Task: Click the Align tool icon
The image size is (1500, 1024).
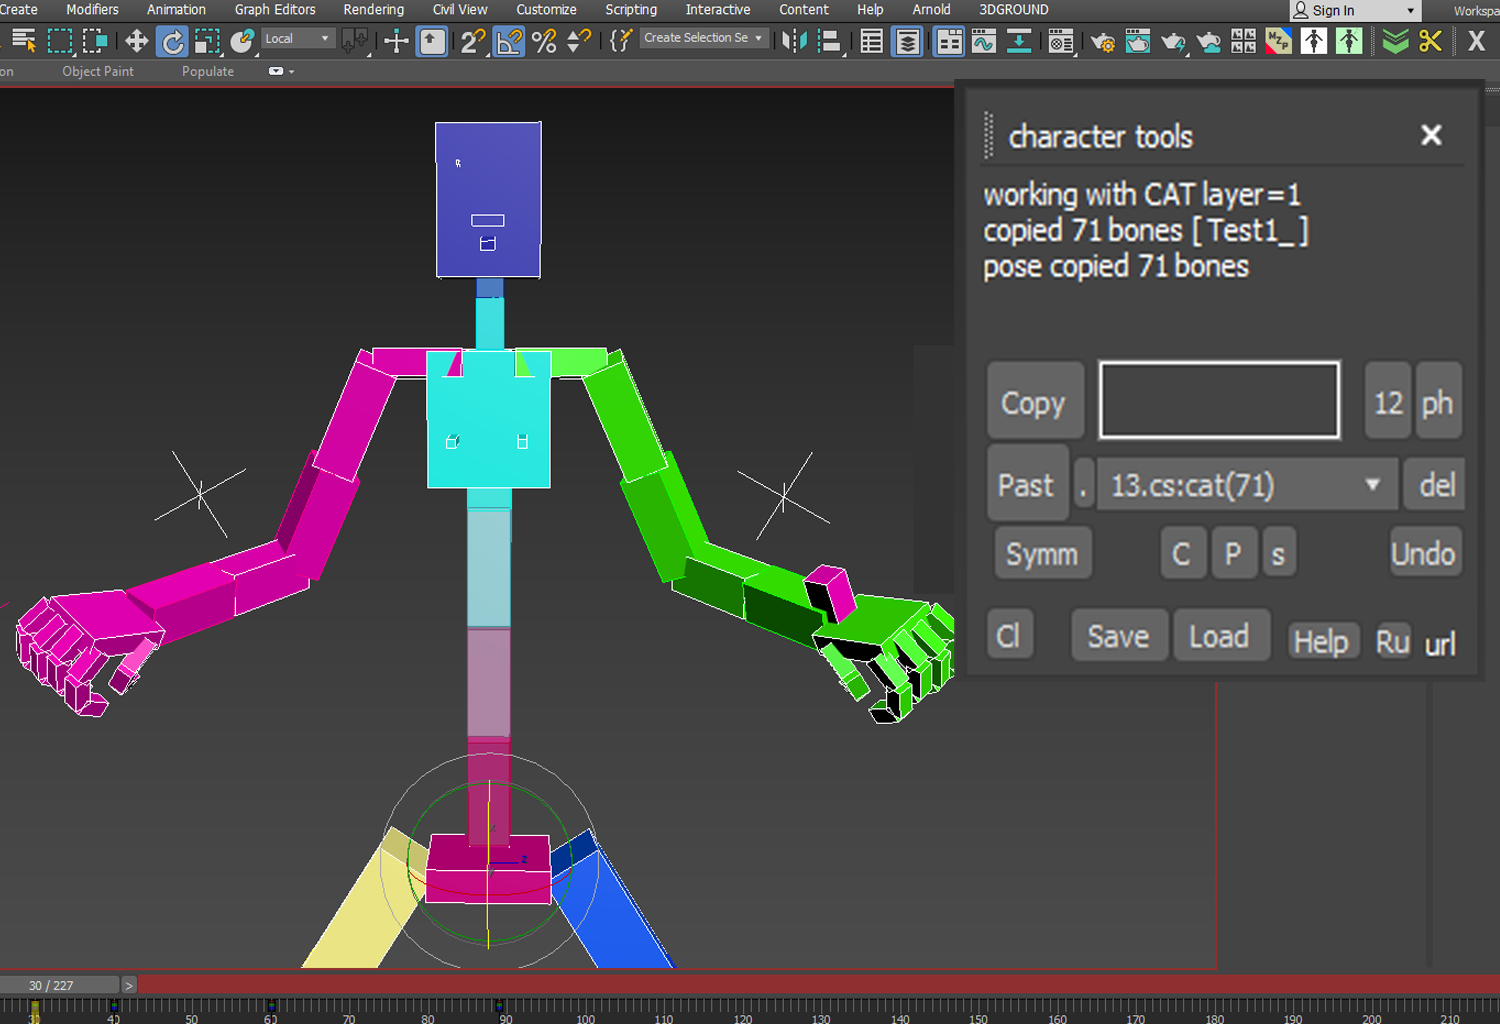Action: pos(829,41)
